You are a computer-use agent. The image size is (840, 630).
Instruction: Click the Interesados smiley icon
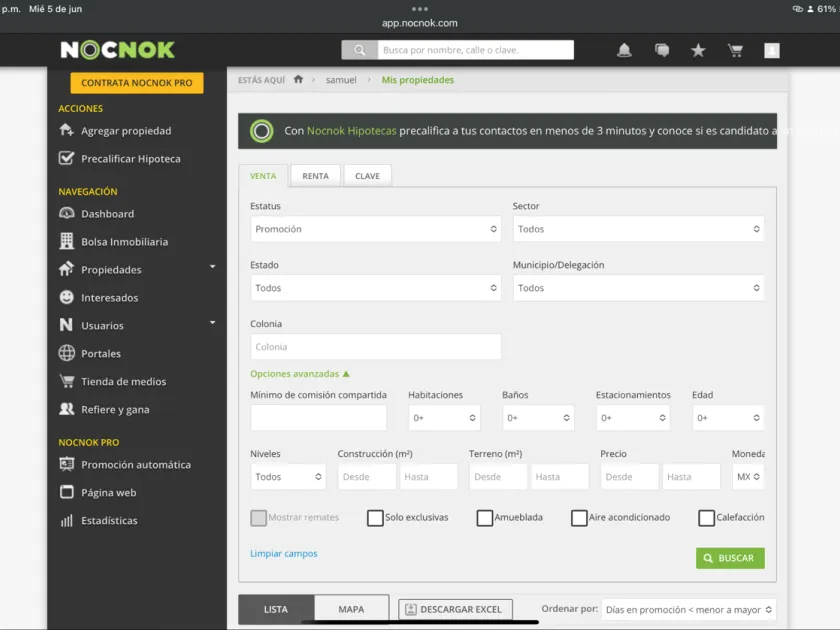tap(66, 297)
